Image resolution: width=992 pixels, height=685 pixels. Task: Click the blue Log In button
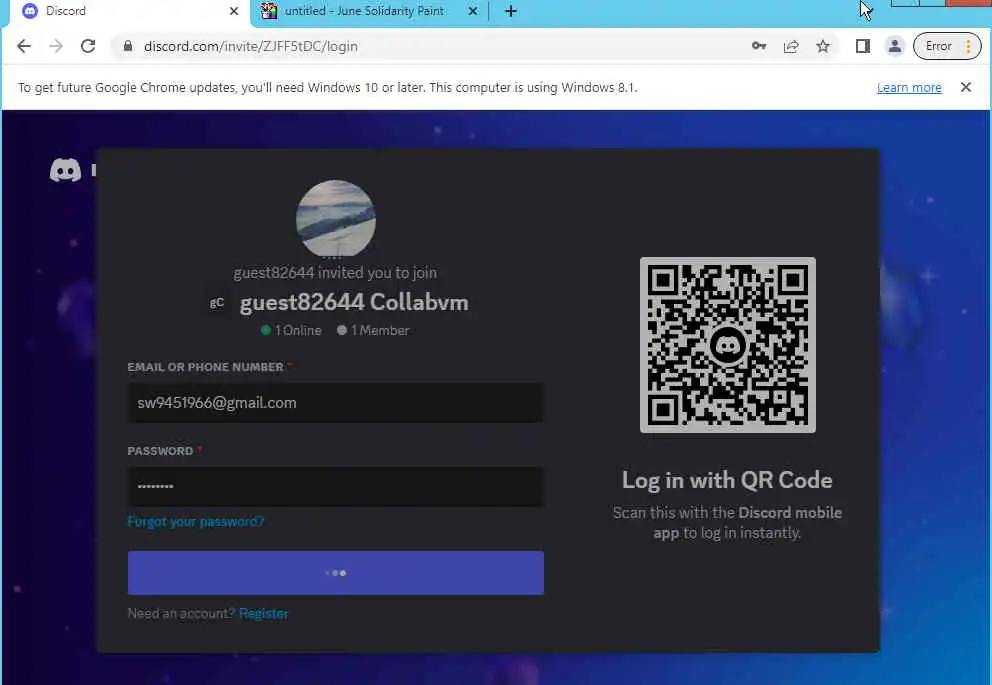click(x=335, y=572)
